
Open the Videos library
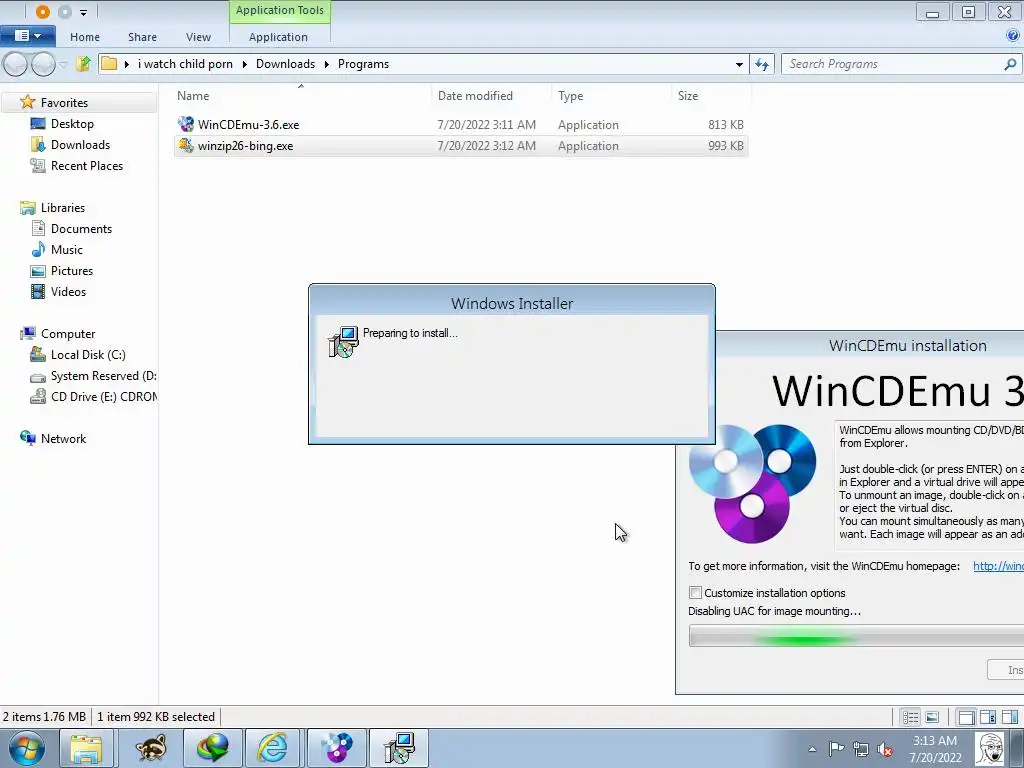coord(68,291)
